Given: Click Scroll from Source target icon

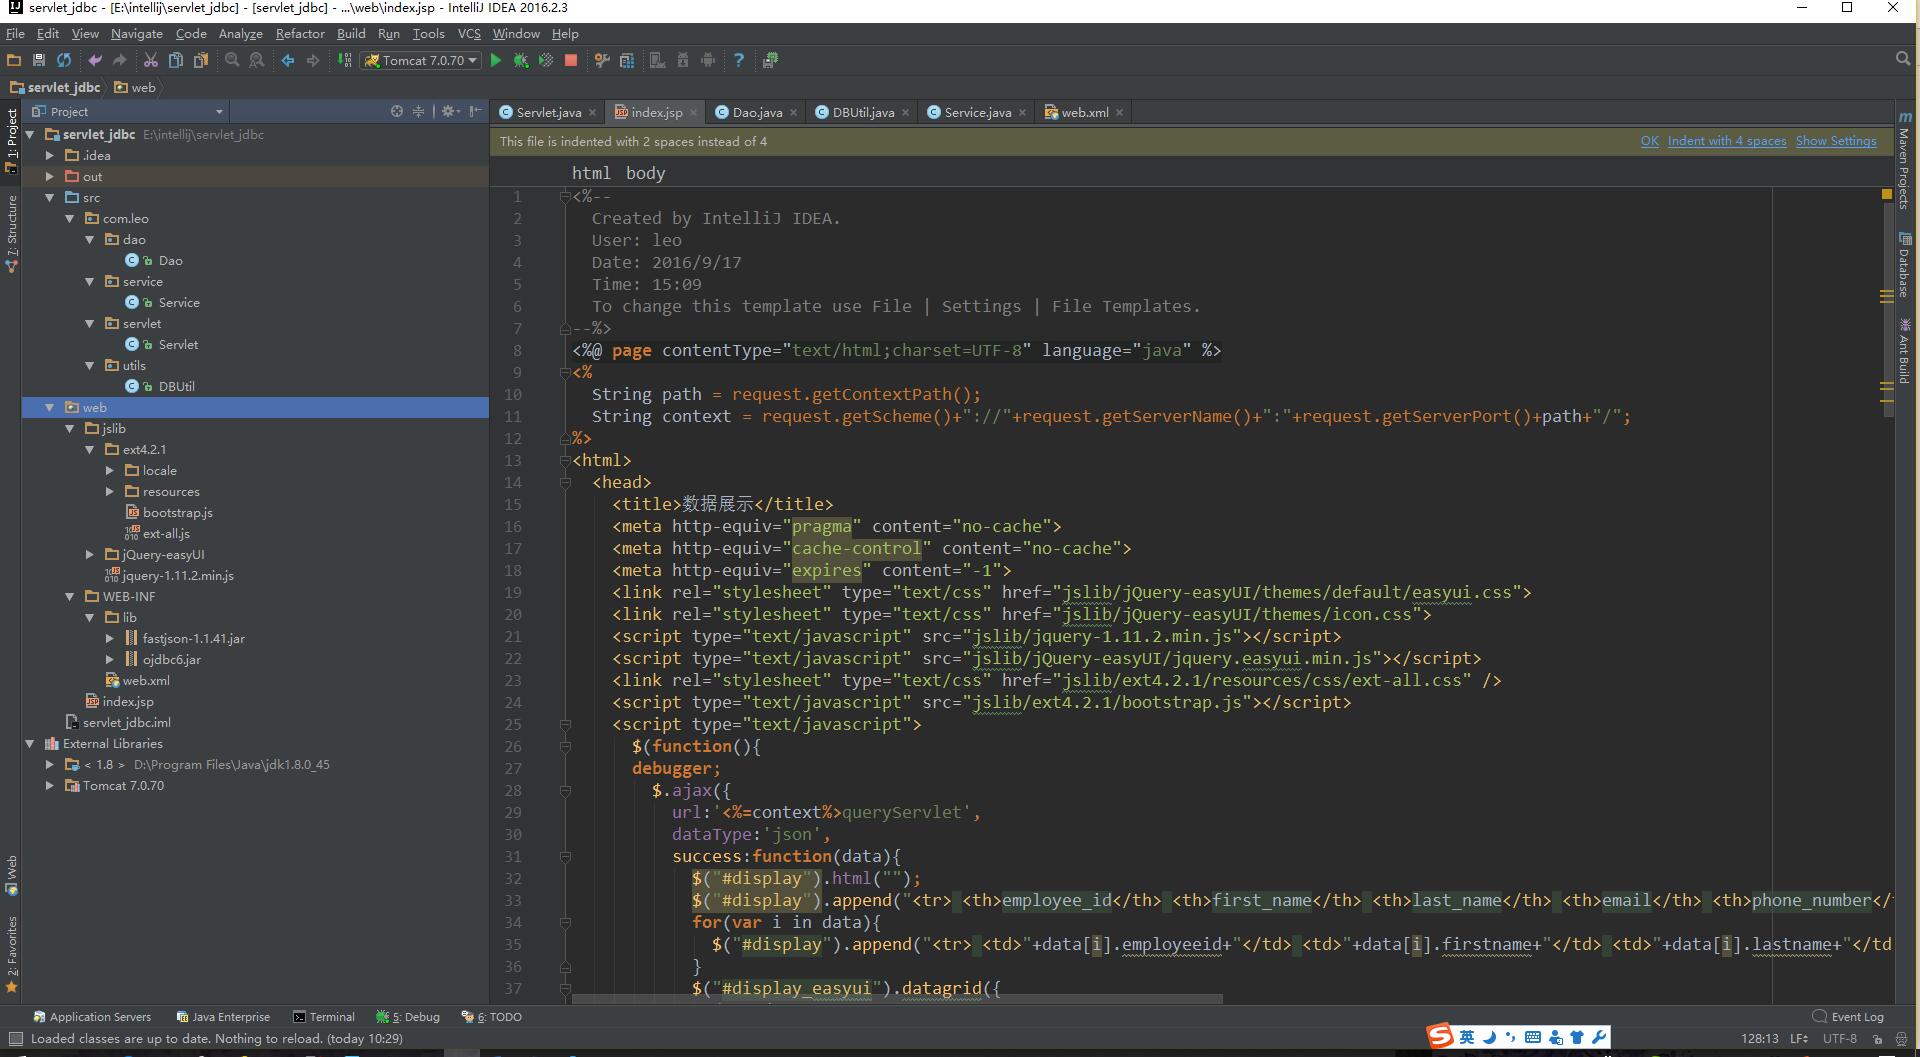Looking at the screenshot, I should point(397,111).
